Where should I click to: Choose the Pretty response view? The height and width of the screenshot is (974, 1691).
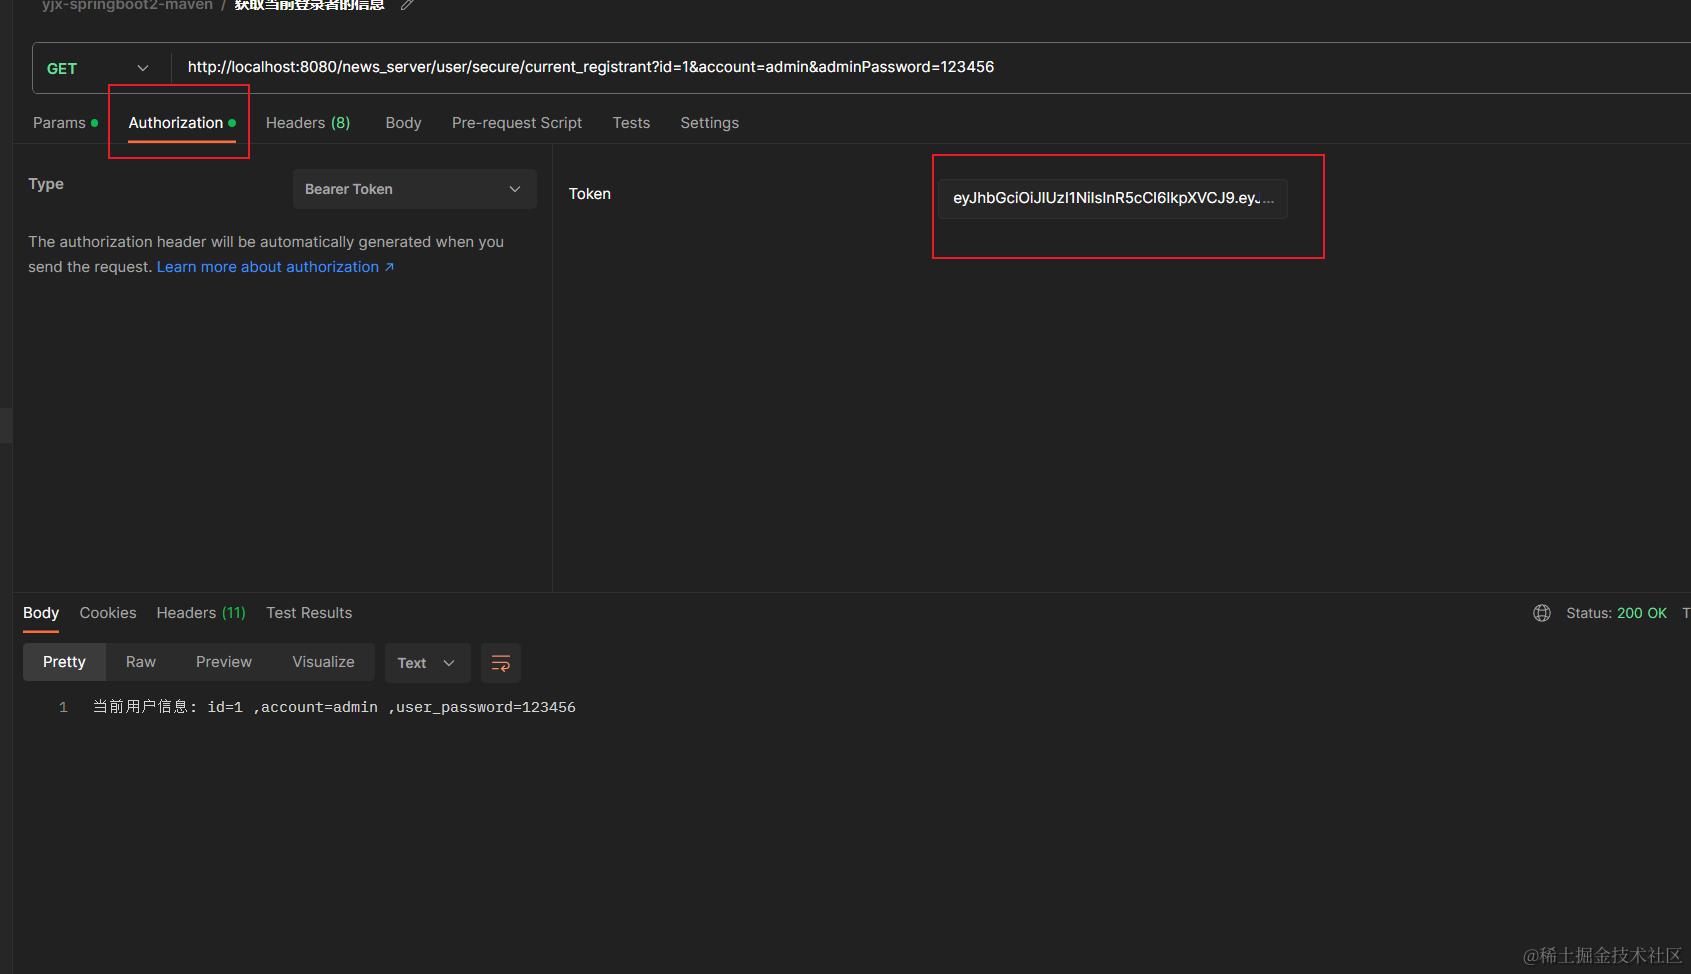(64, 662)
